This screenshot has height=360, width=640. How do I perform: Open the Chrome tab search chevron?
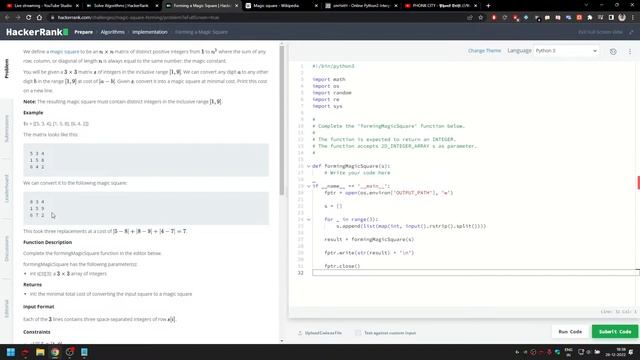tap(586, 6)
